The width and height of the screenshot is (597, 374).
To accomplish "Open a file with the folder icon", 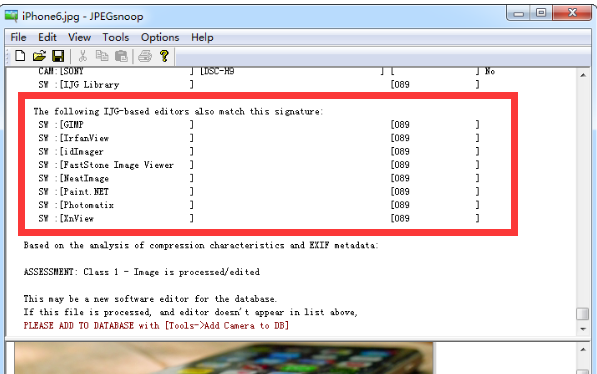I will (x=39, y=56).
